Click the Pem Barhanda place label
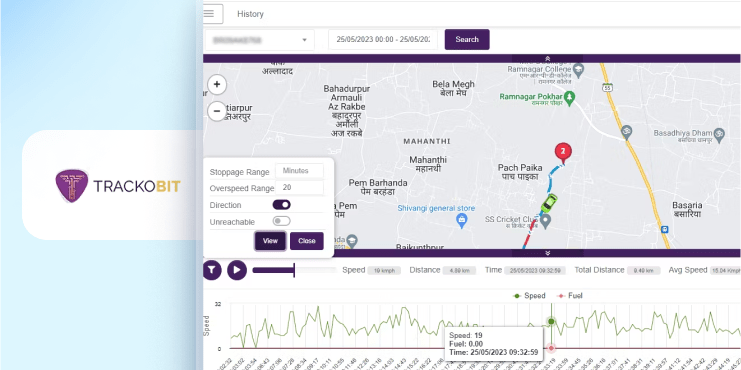Image resolution: width=741 pixels, height=370 pixels. [378, 187]
